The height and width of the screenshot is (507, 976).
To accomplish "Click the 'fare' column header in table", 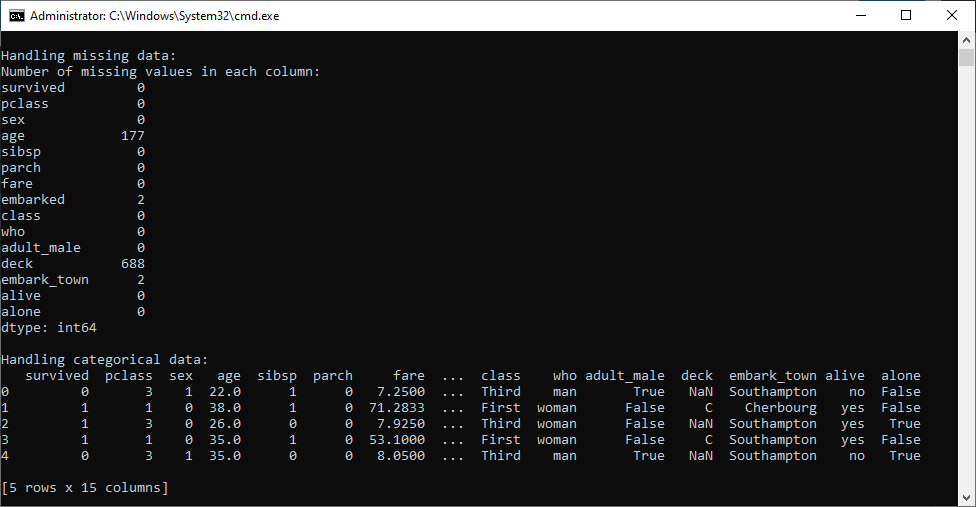I will click(409, 376).
